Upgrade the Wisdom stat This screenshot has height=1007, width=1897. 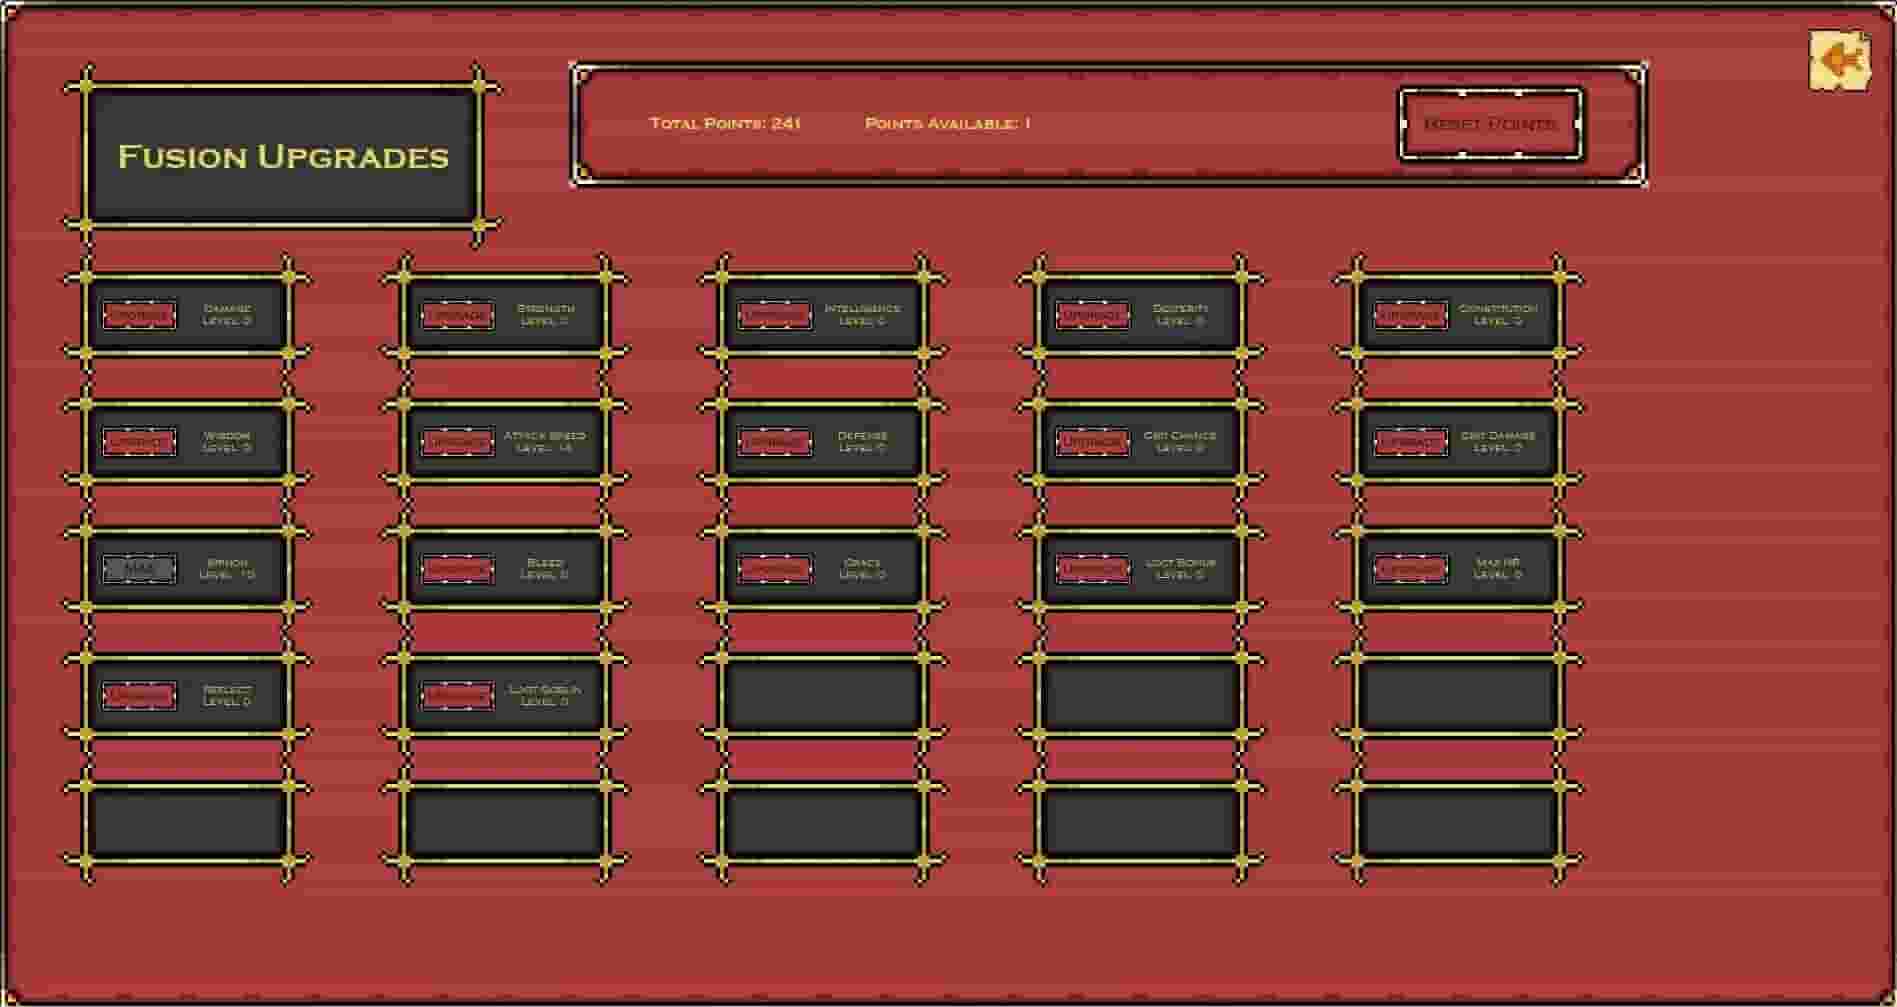point(140,442)
